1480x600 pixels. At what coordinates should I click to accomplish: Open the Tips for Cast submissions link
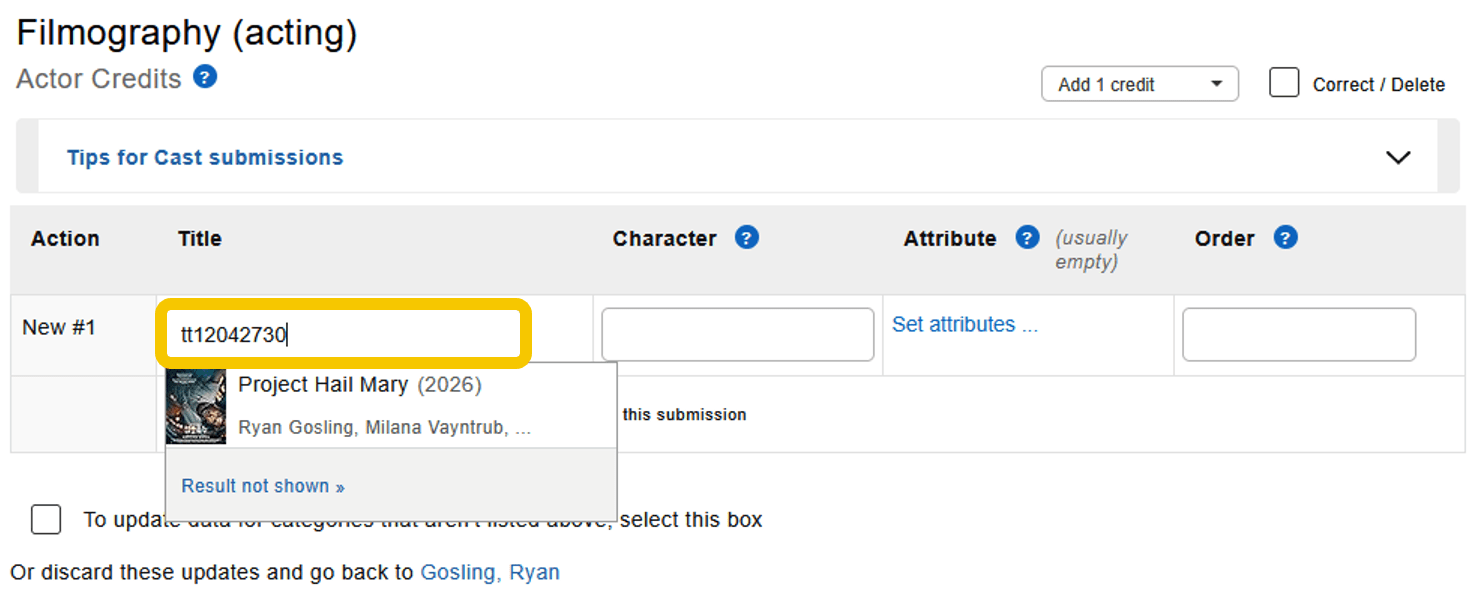coord(205,157)
